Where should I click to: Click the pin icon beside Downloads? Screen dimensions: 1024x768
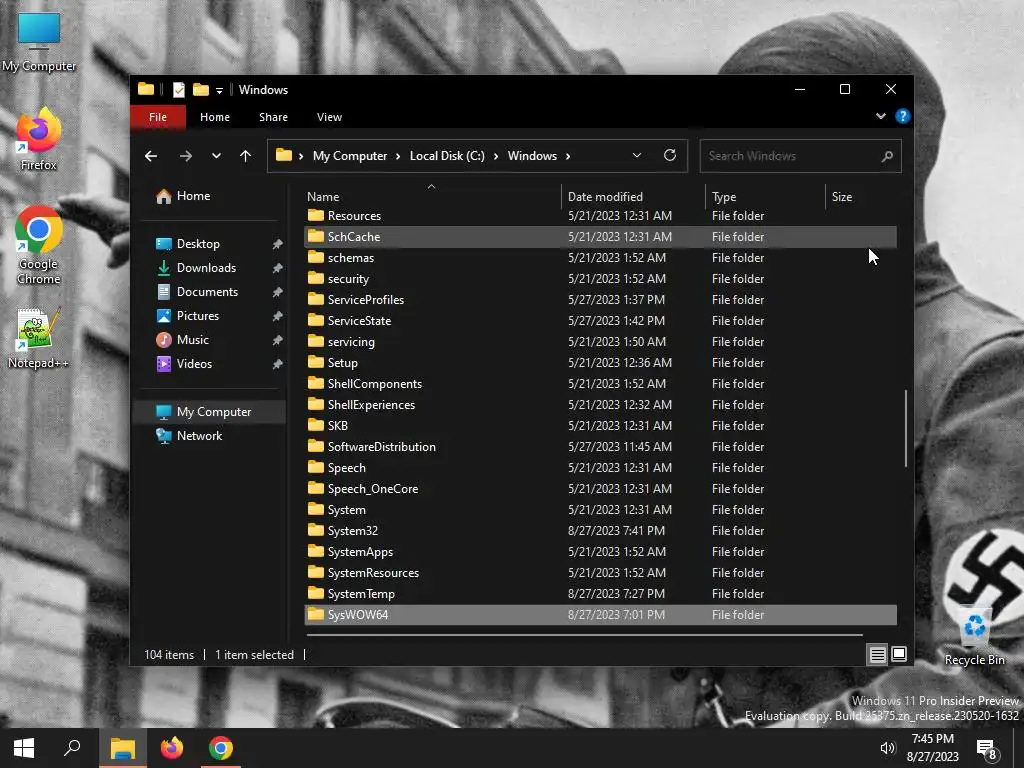coord(277,268)
